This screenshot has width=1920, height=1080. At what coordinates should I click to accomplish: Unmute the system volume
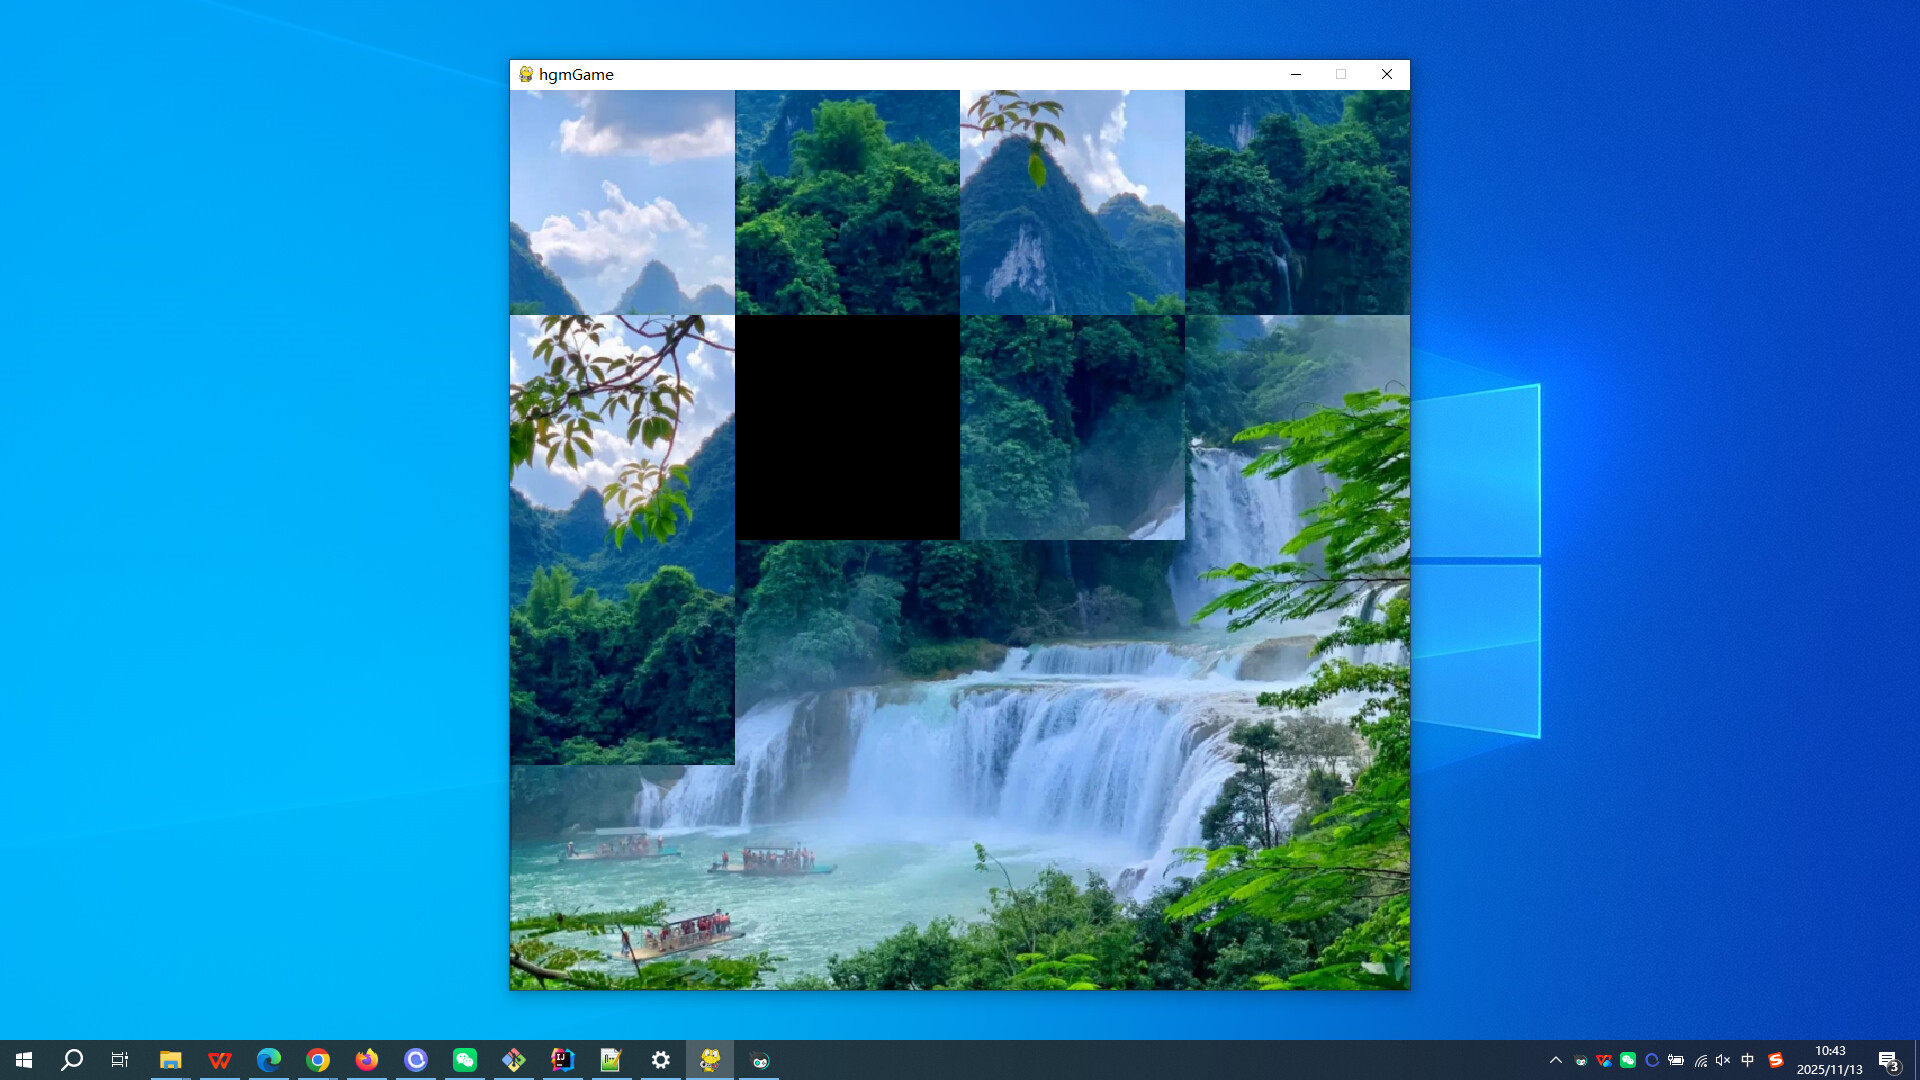coord(1723,1060)
